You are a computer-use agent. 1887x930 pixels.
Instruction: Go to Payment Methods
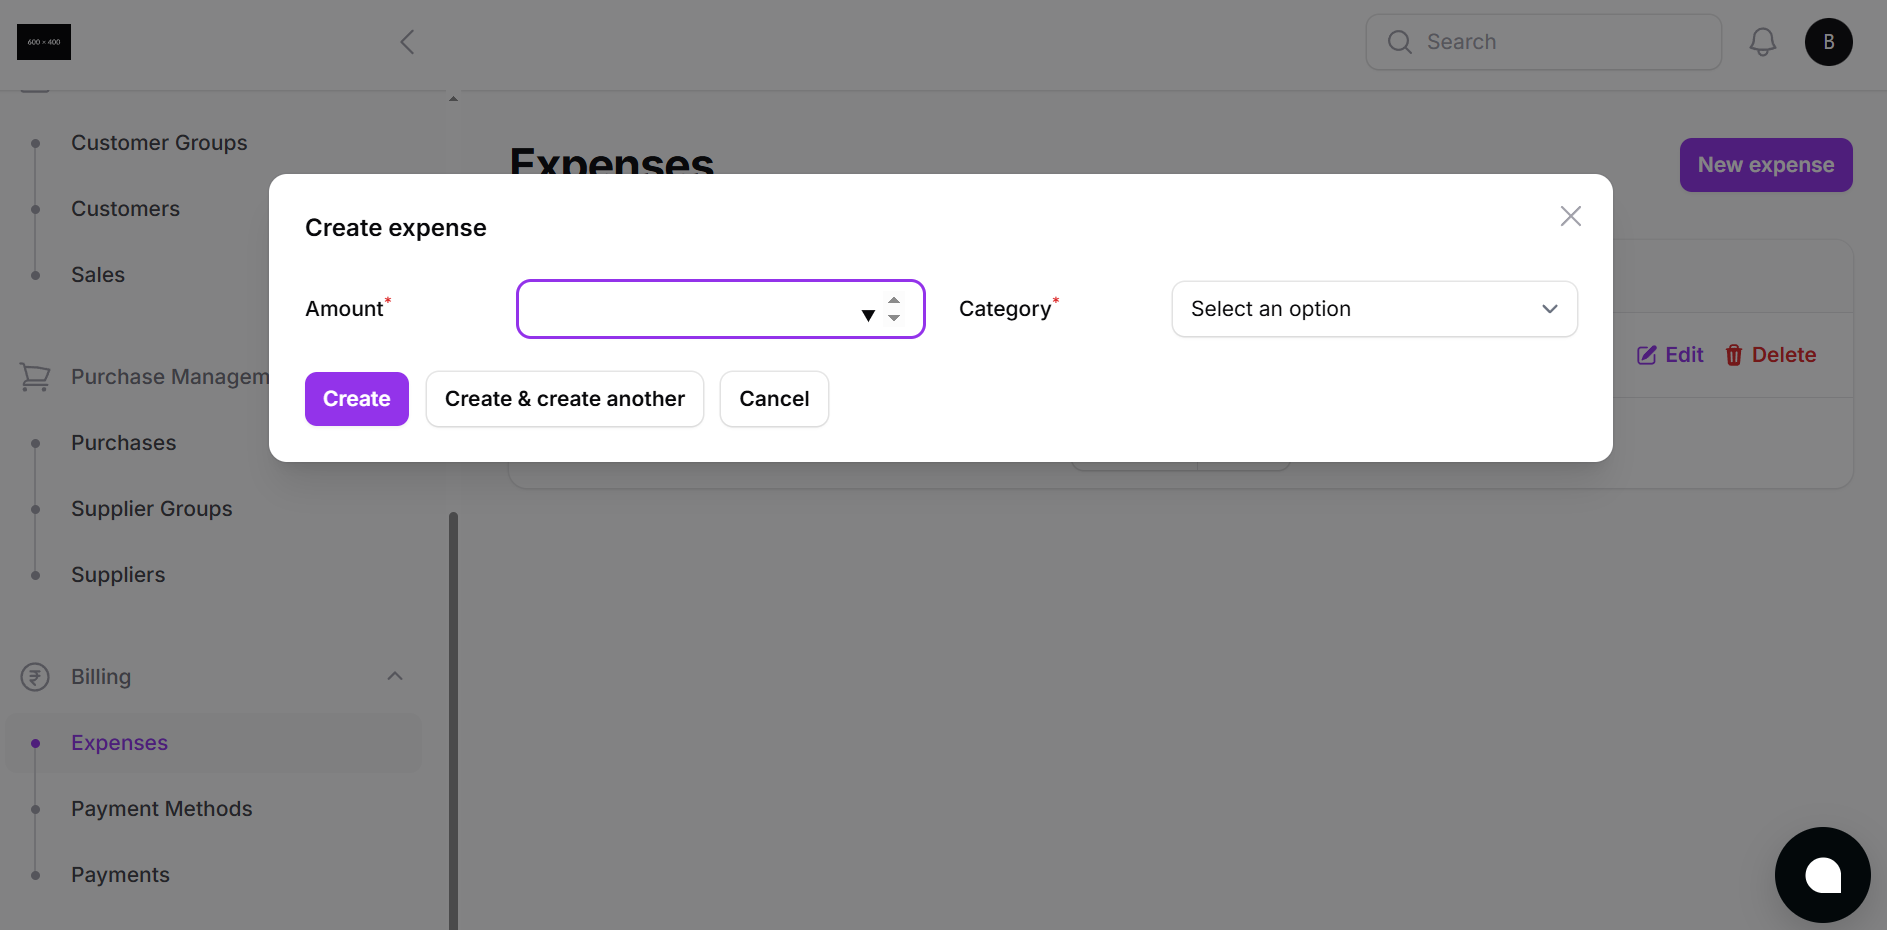(161, 808)
